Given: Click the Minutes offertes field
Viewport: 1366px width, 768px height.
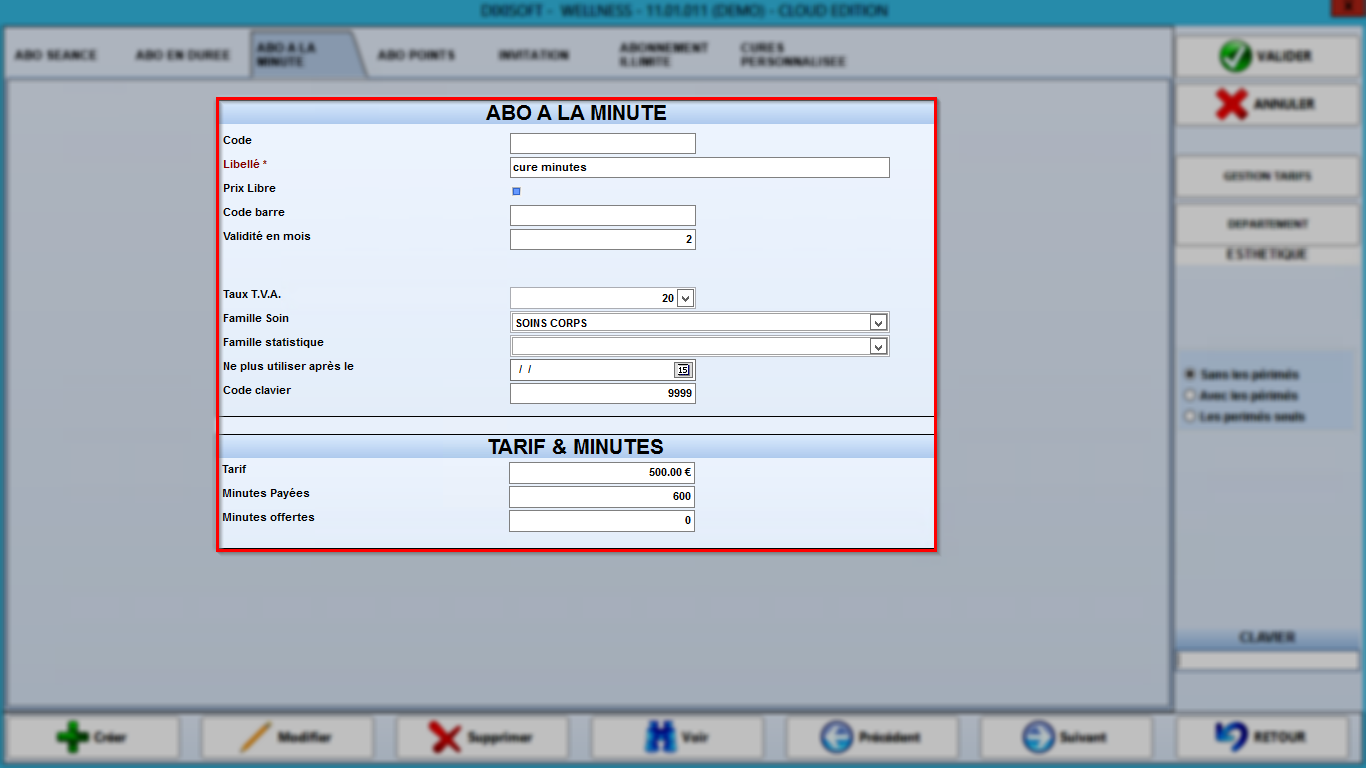Looking at the screenshot, I should click(x=602, y=520).
